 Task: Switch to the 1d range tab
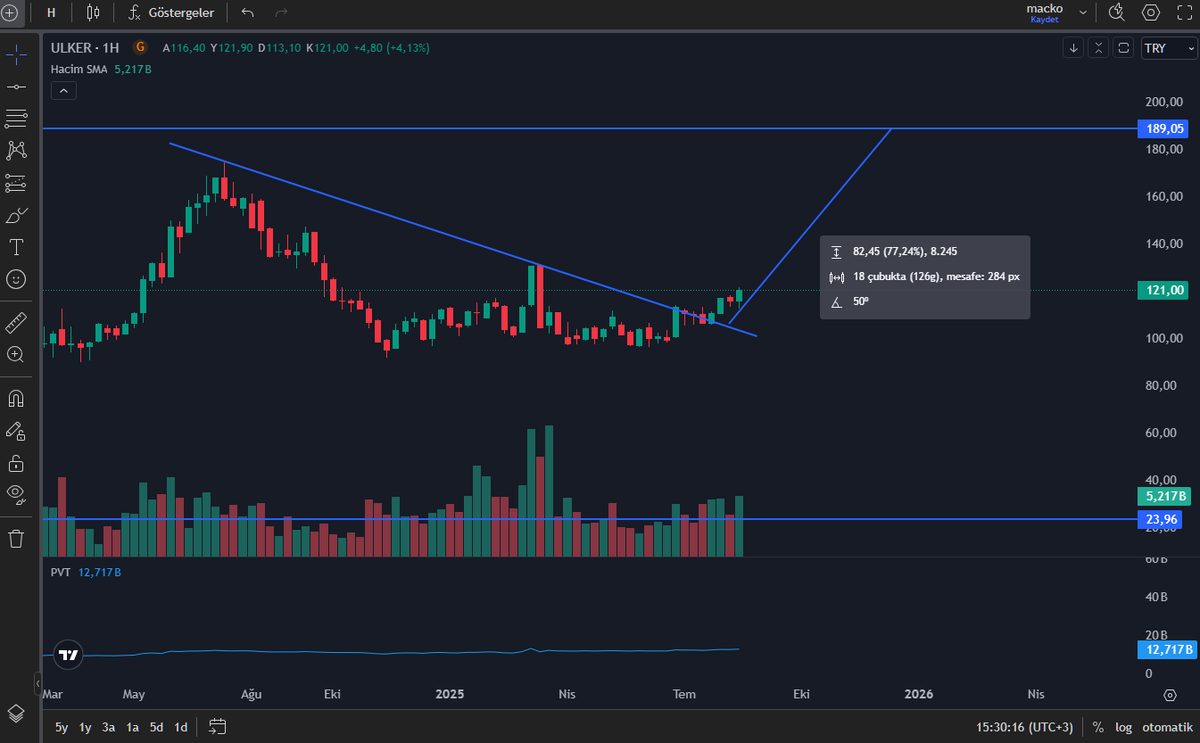(x=180, y=727)
